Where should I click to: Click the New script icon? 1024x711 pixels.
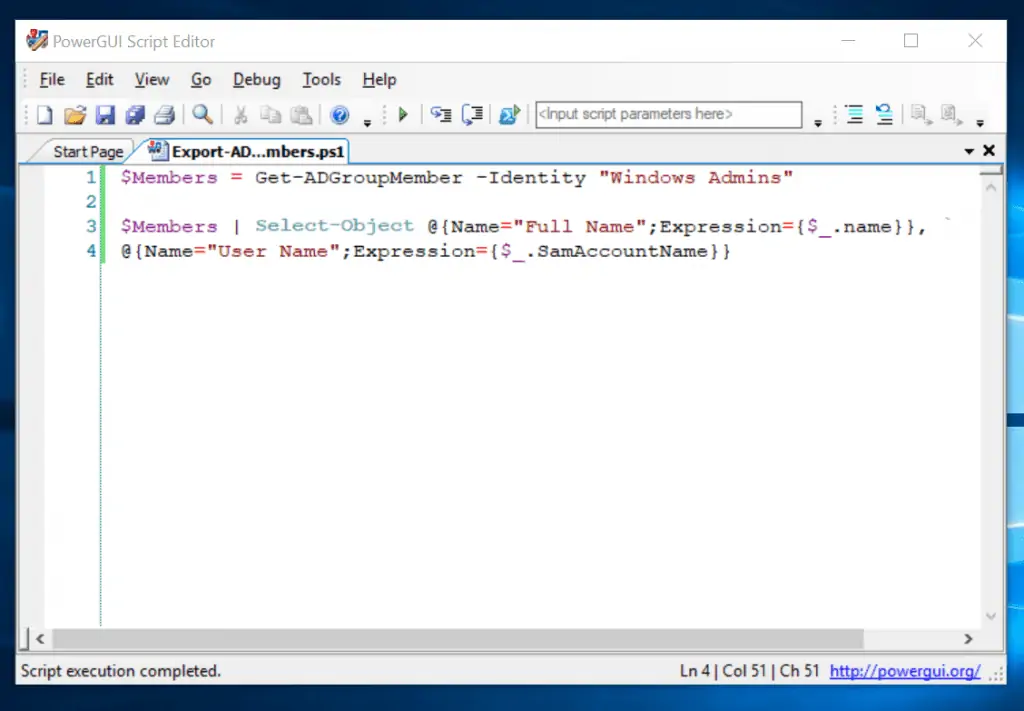click(x=44, y=115)
